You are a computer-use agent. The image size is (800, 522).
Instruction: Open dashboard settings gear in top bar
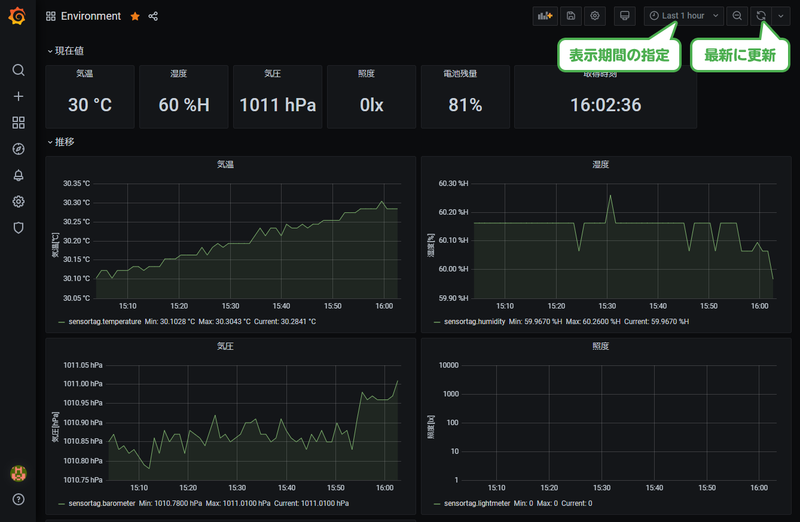(595, 16)
